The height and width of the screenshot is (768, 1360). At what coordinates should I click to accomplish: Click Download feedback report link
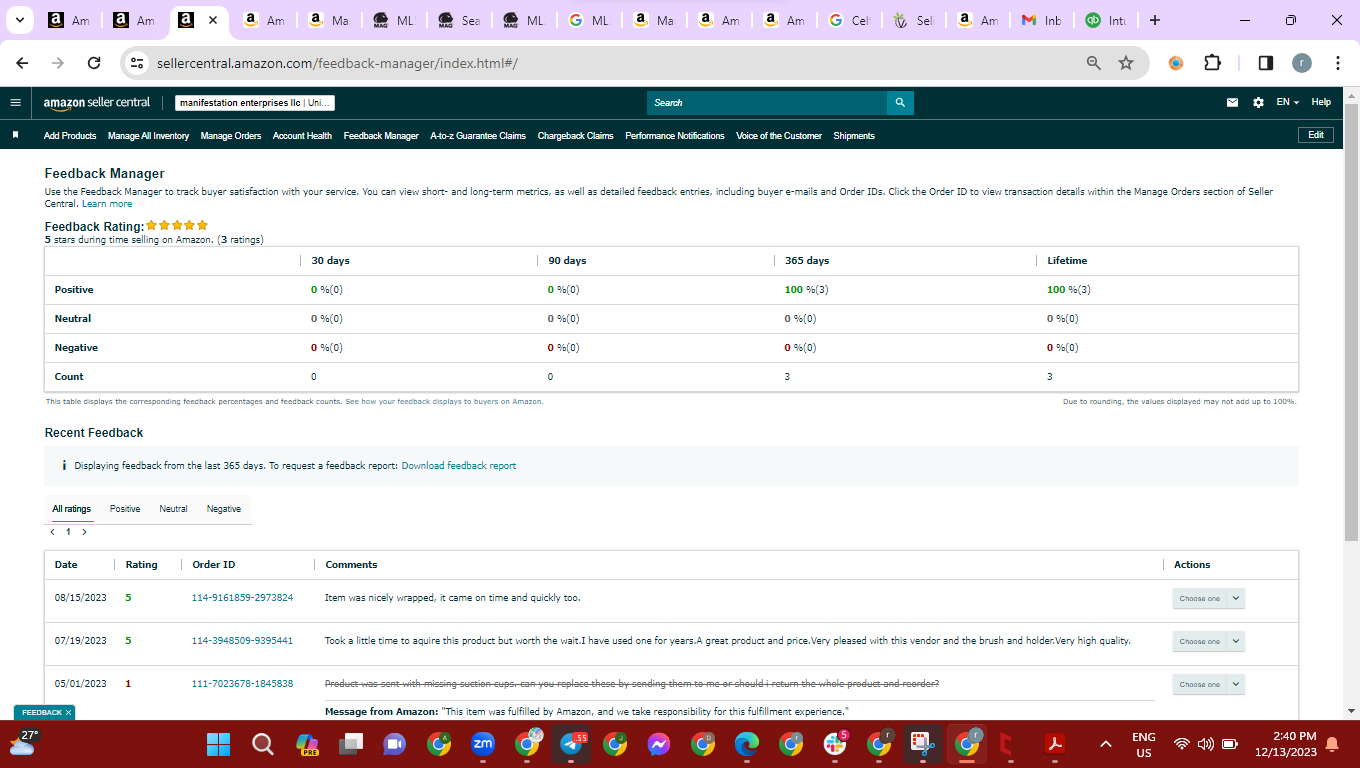[x=459, y=466]
